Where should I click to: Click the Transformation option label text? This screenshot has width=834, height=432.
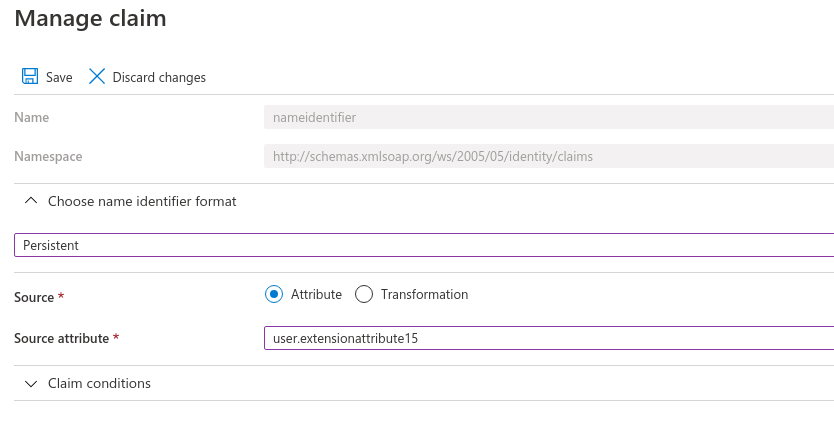pos(424,294)
